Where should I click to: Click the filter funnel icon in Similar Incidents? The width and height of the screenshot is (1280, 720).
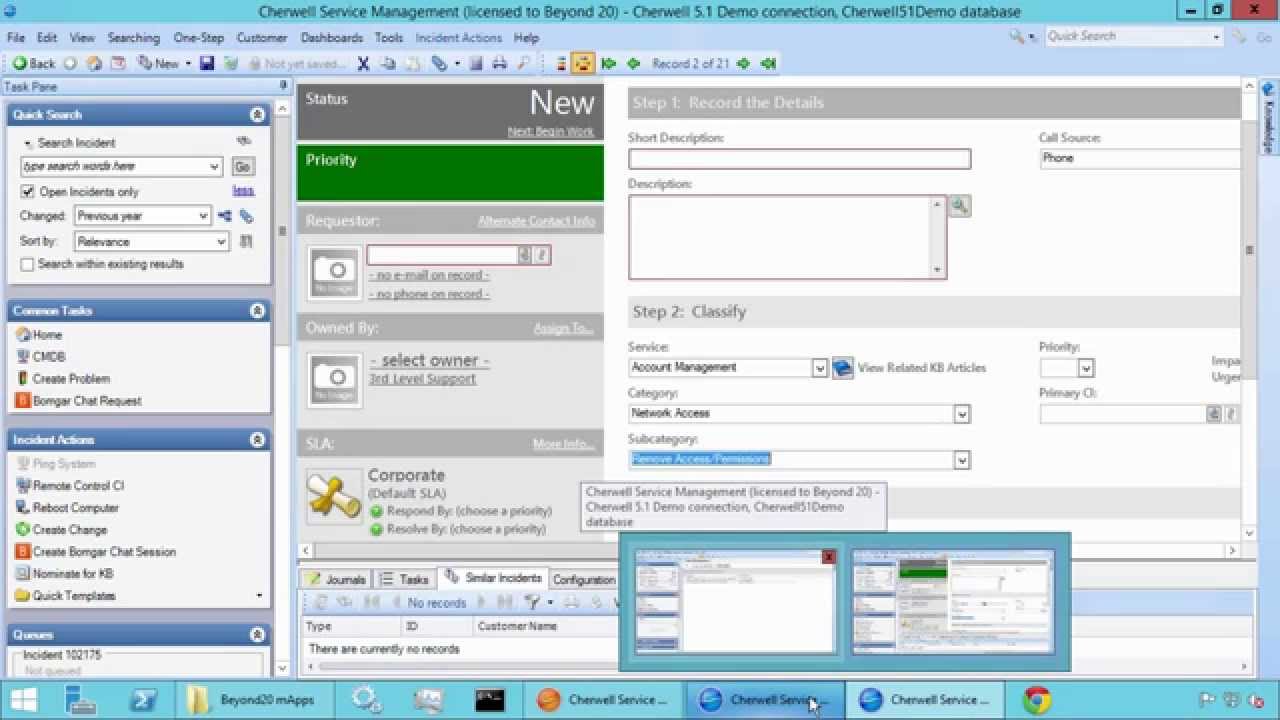(x=532, y=602)
